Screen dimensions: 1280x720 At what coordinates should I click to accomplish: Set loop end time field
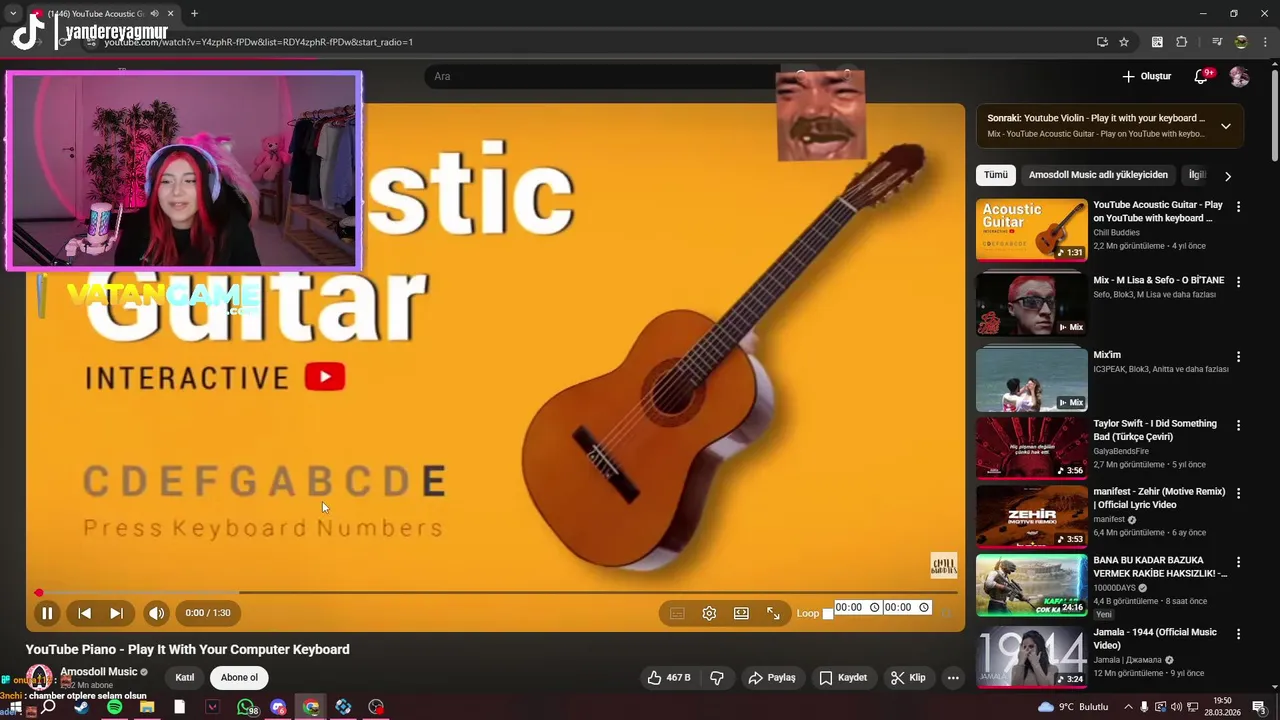coord(907,607)
